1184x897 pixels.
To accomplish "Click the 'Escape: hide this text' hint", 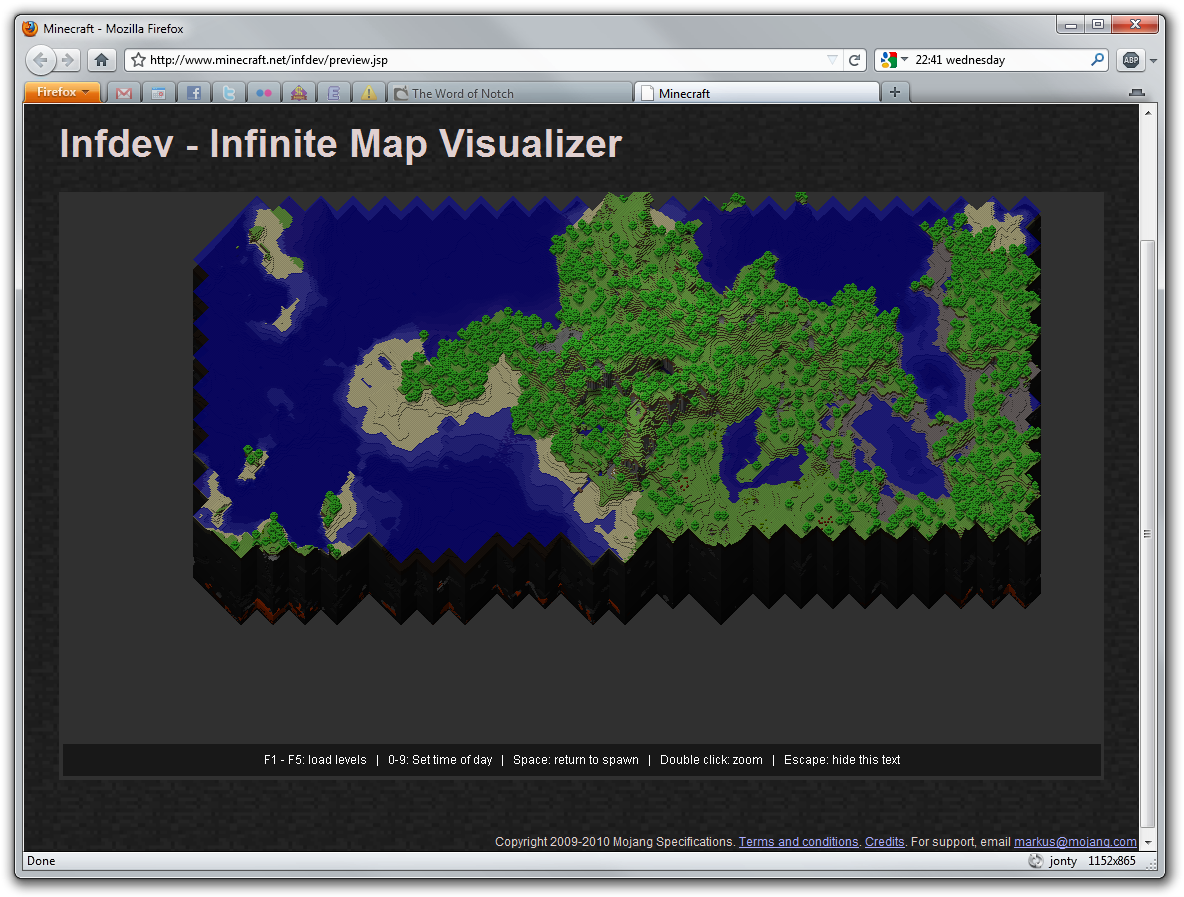I will (x=842, y=760).
